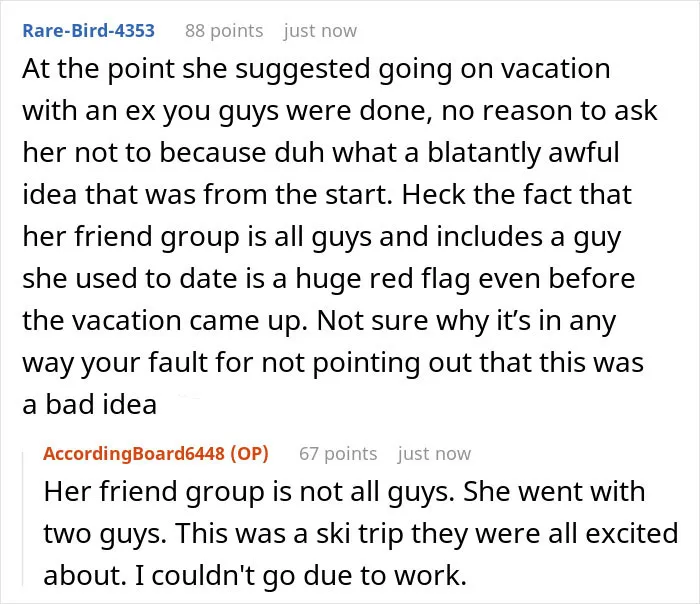Click the text 'the vacation came up'
This screenshot has height=604, width=700.
pos(165,321)
